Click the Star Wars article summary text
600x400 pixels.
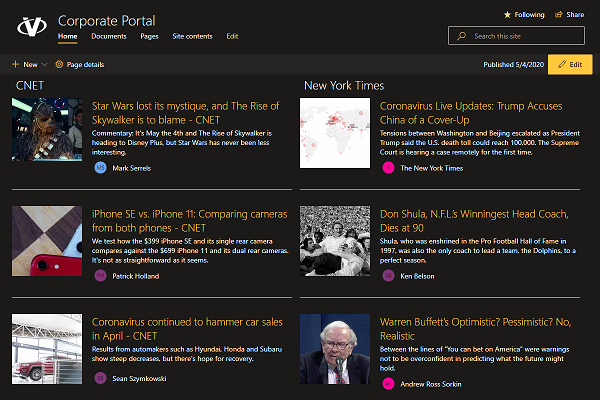(182, 142)
